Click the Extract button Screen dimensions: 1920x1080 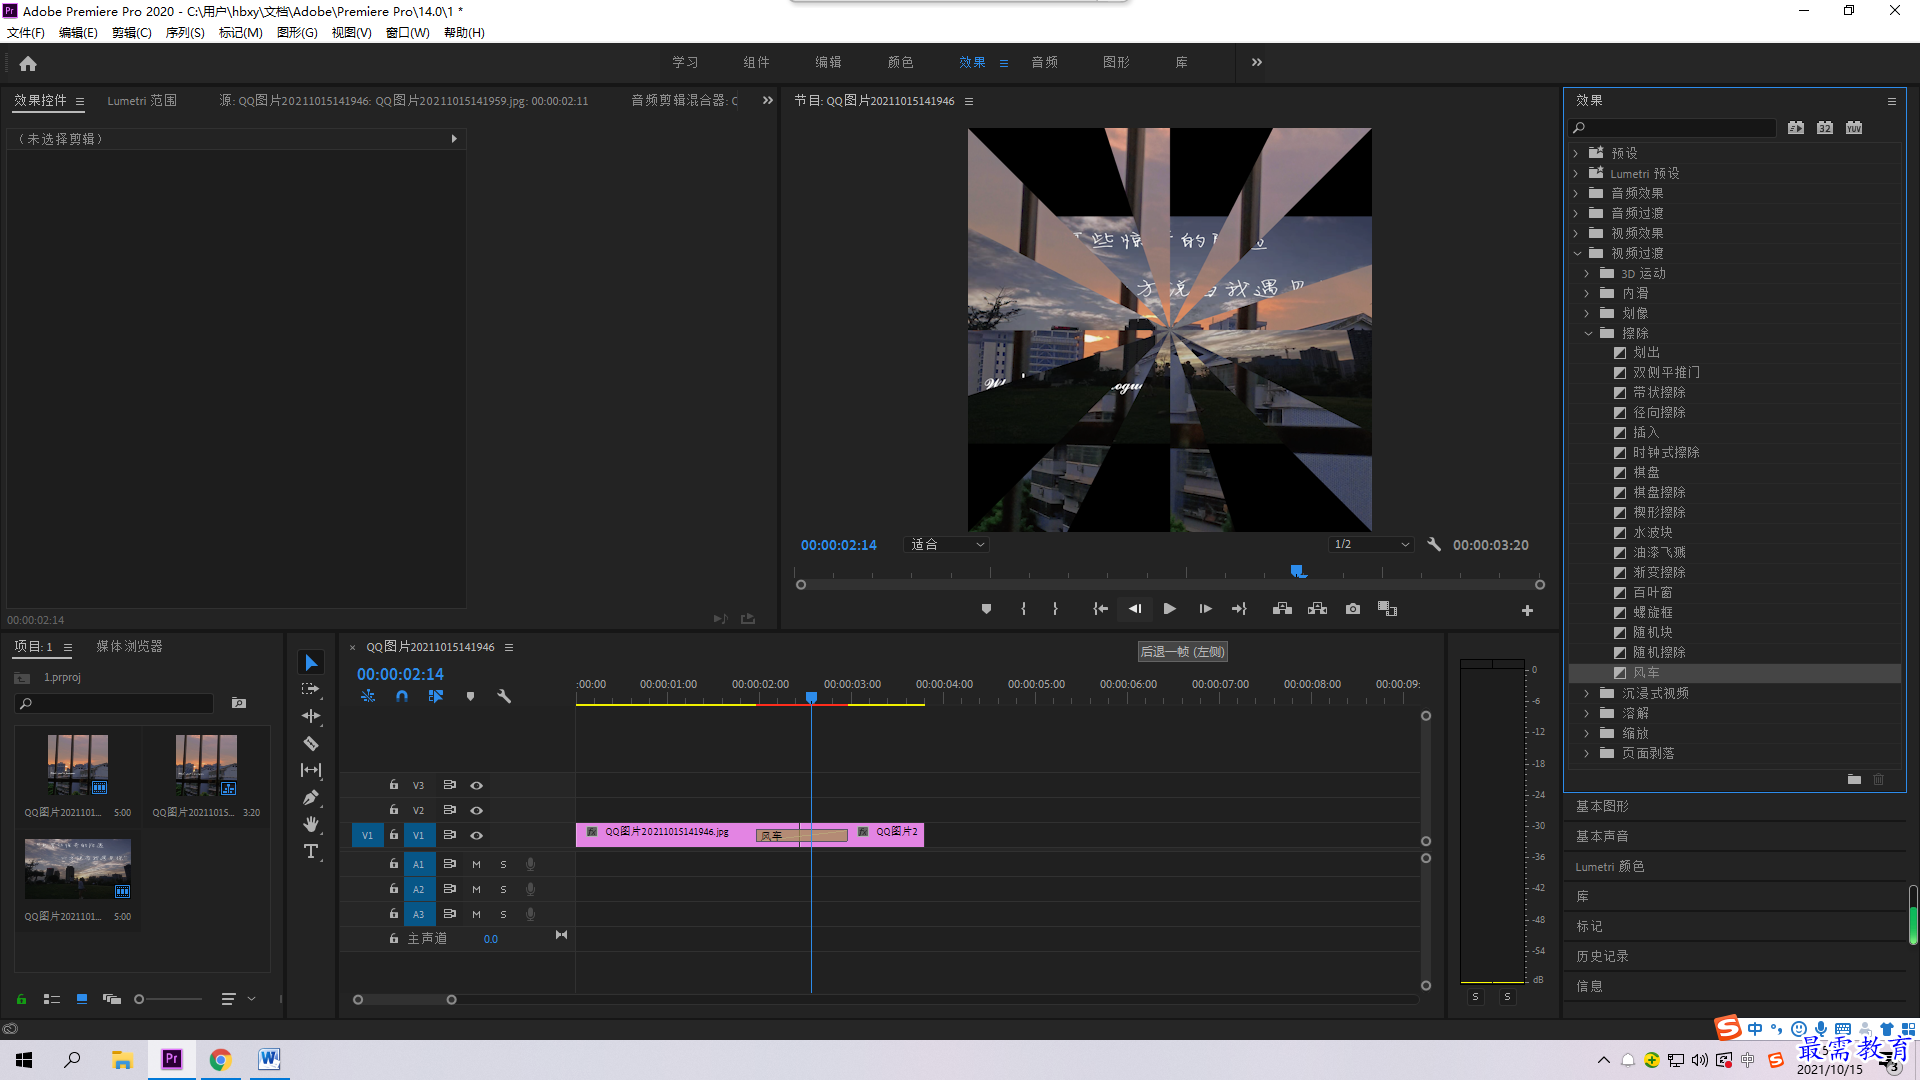[1317, 609]
